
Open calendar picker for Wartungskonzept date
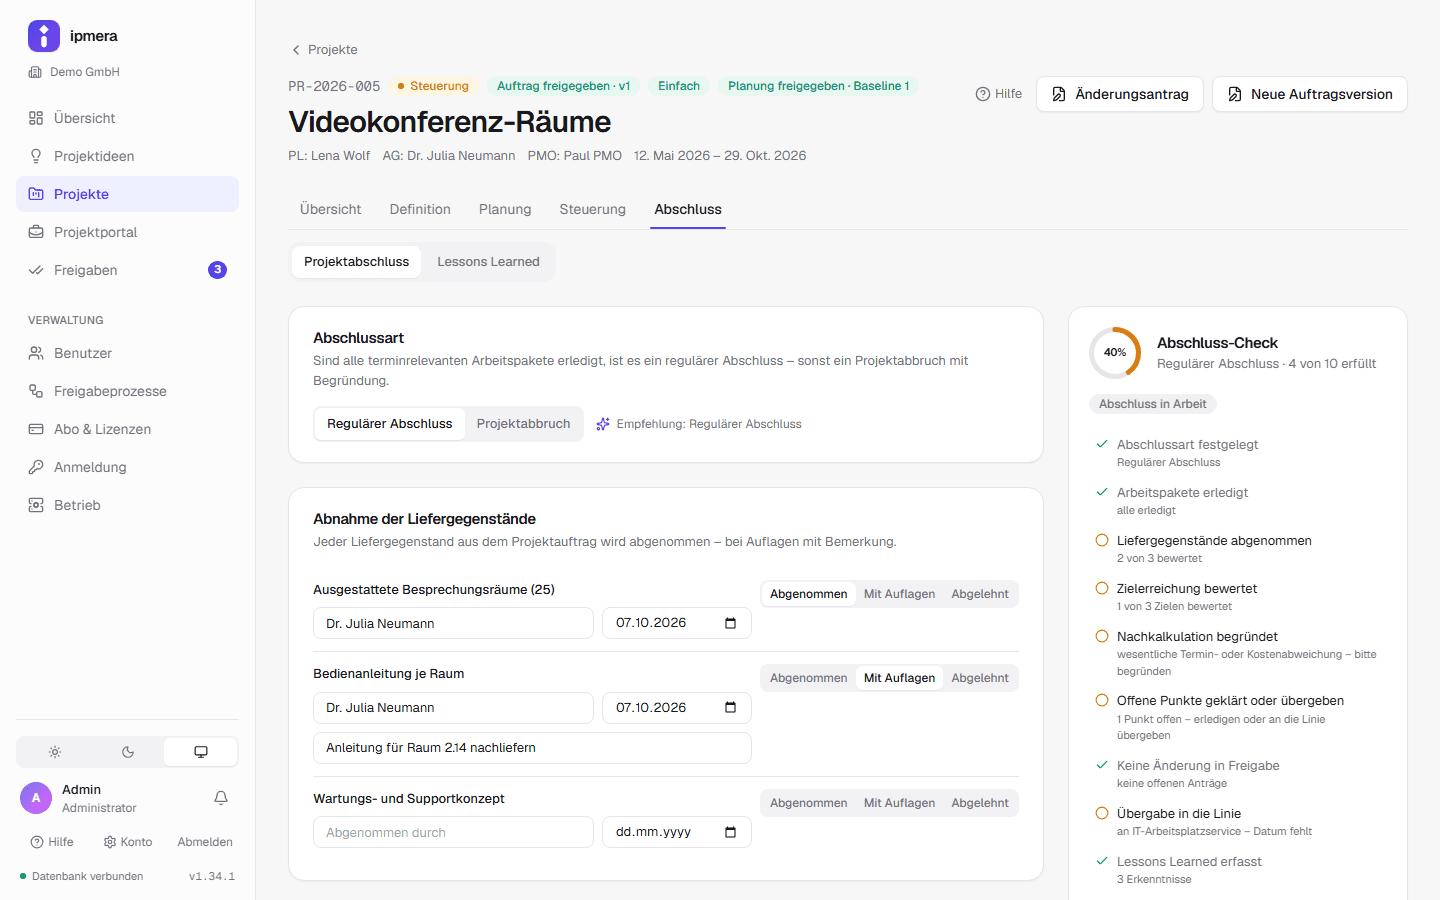(x=730, y=832)
